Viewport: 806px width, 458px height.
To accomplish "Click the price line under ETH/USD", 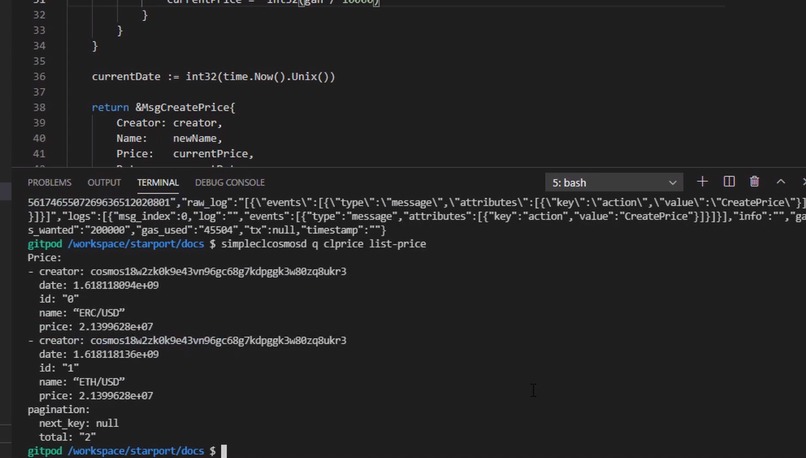I will click(x=96, y=396).
